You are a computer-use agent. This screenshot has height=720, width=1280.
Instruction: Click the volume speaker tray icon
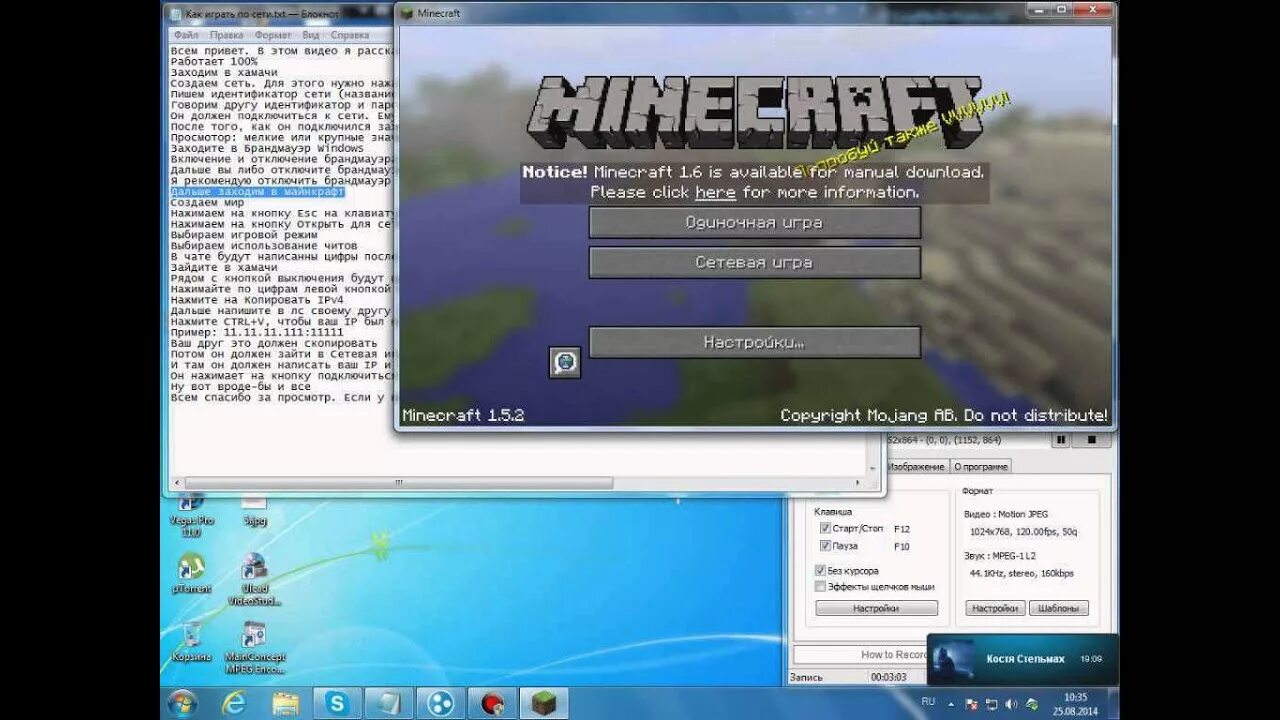coord(1011,704)
